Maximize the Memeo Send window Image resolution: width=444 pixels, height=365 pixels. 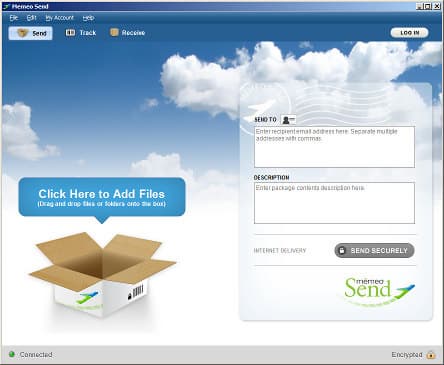(428, 6)
